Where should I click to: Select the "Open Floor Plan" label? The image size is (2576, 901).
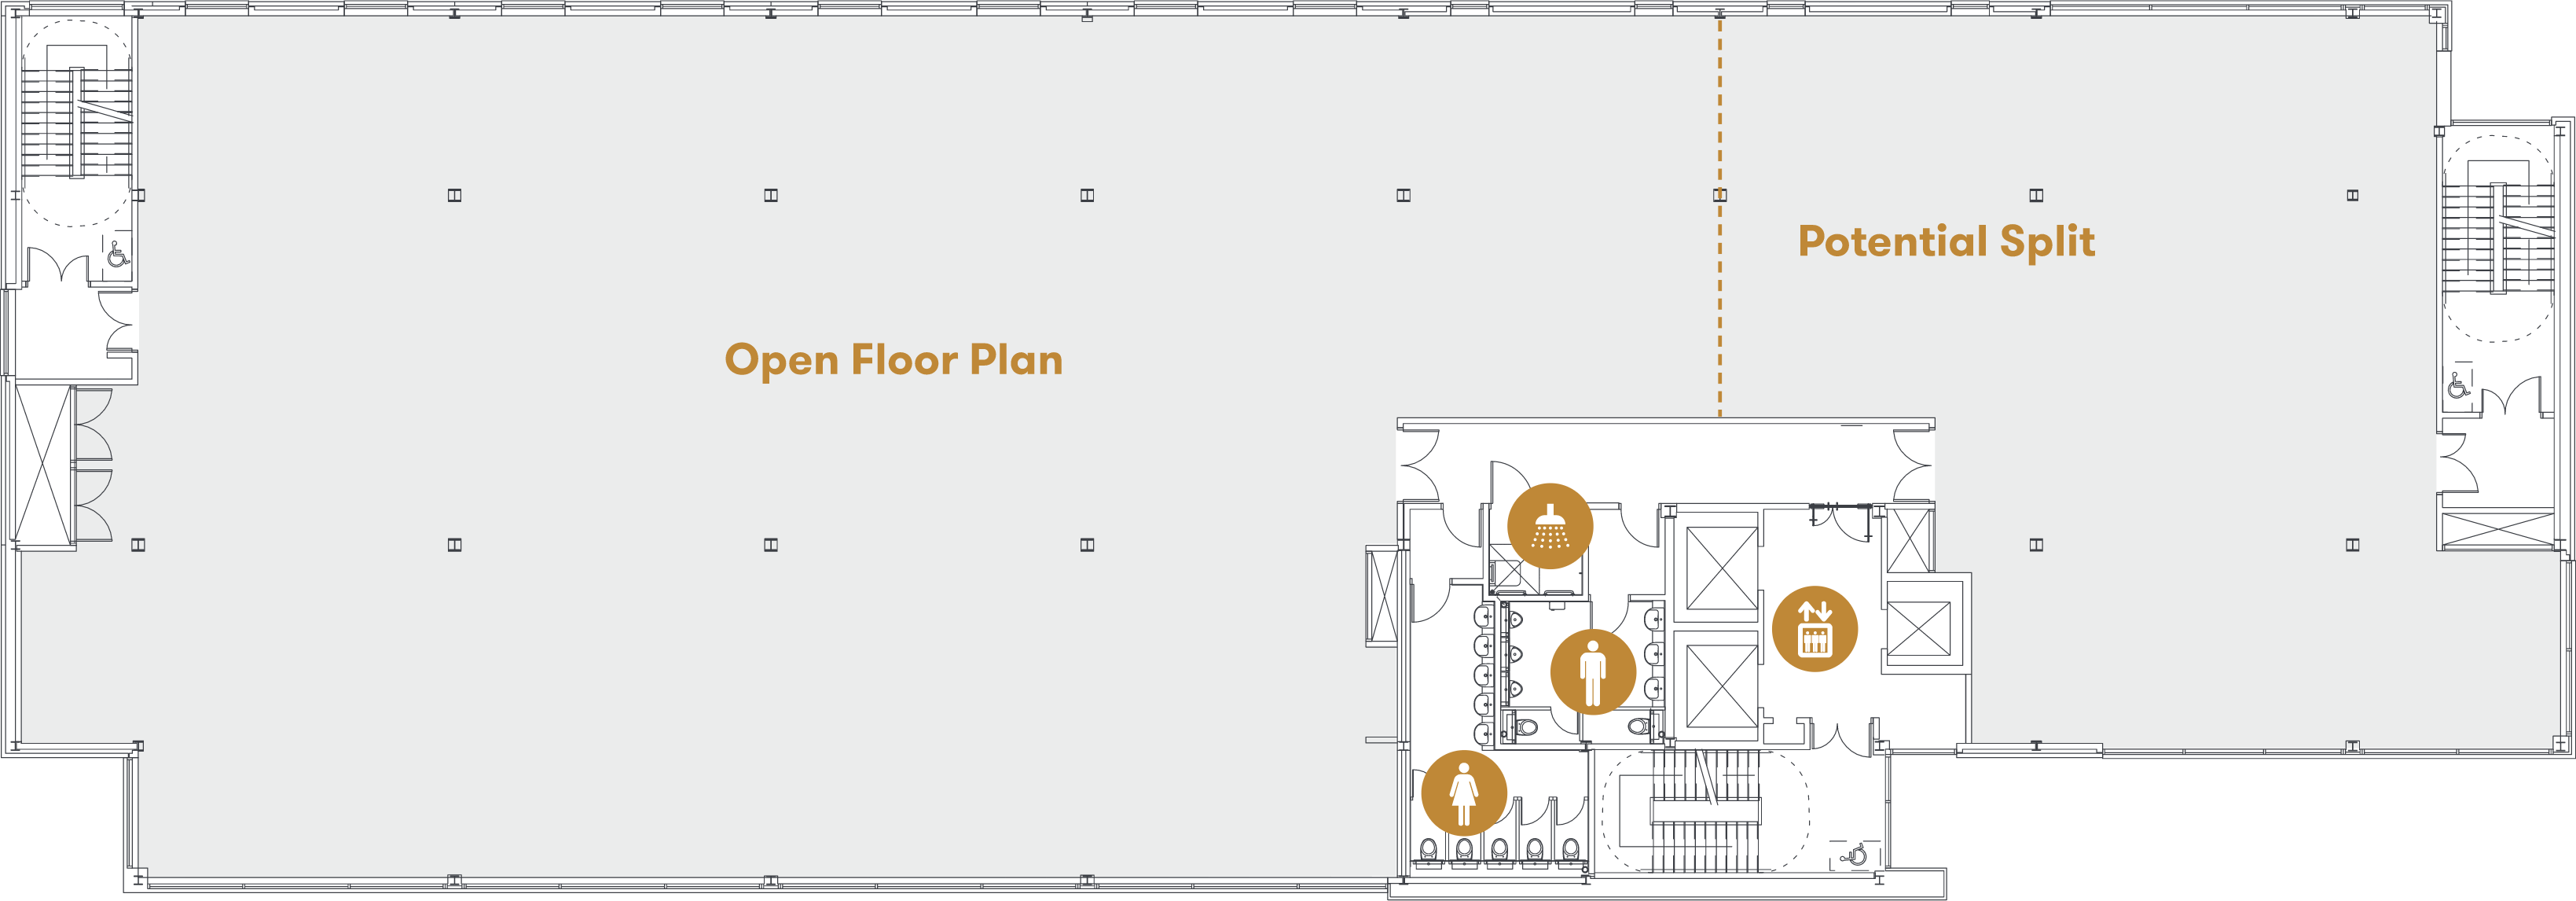pos(893,360)
